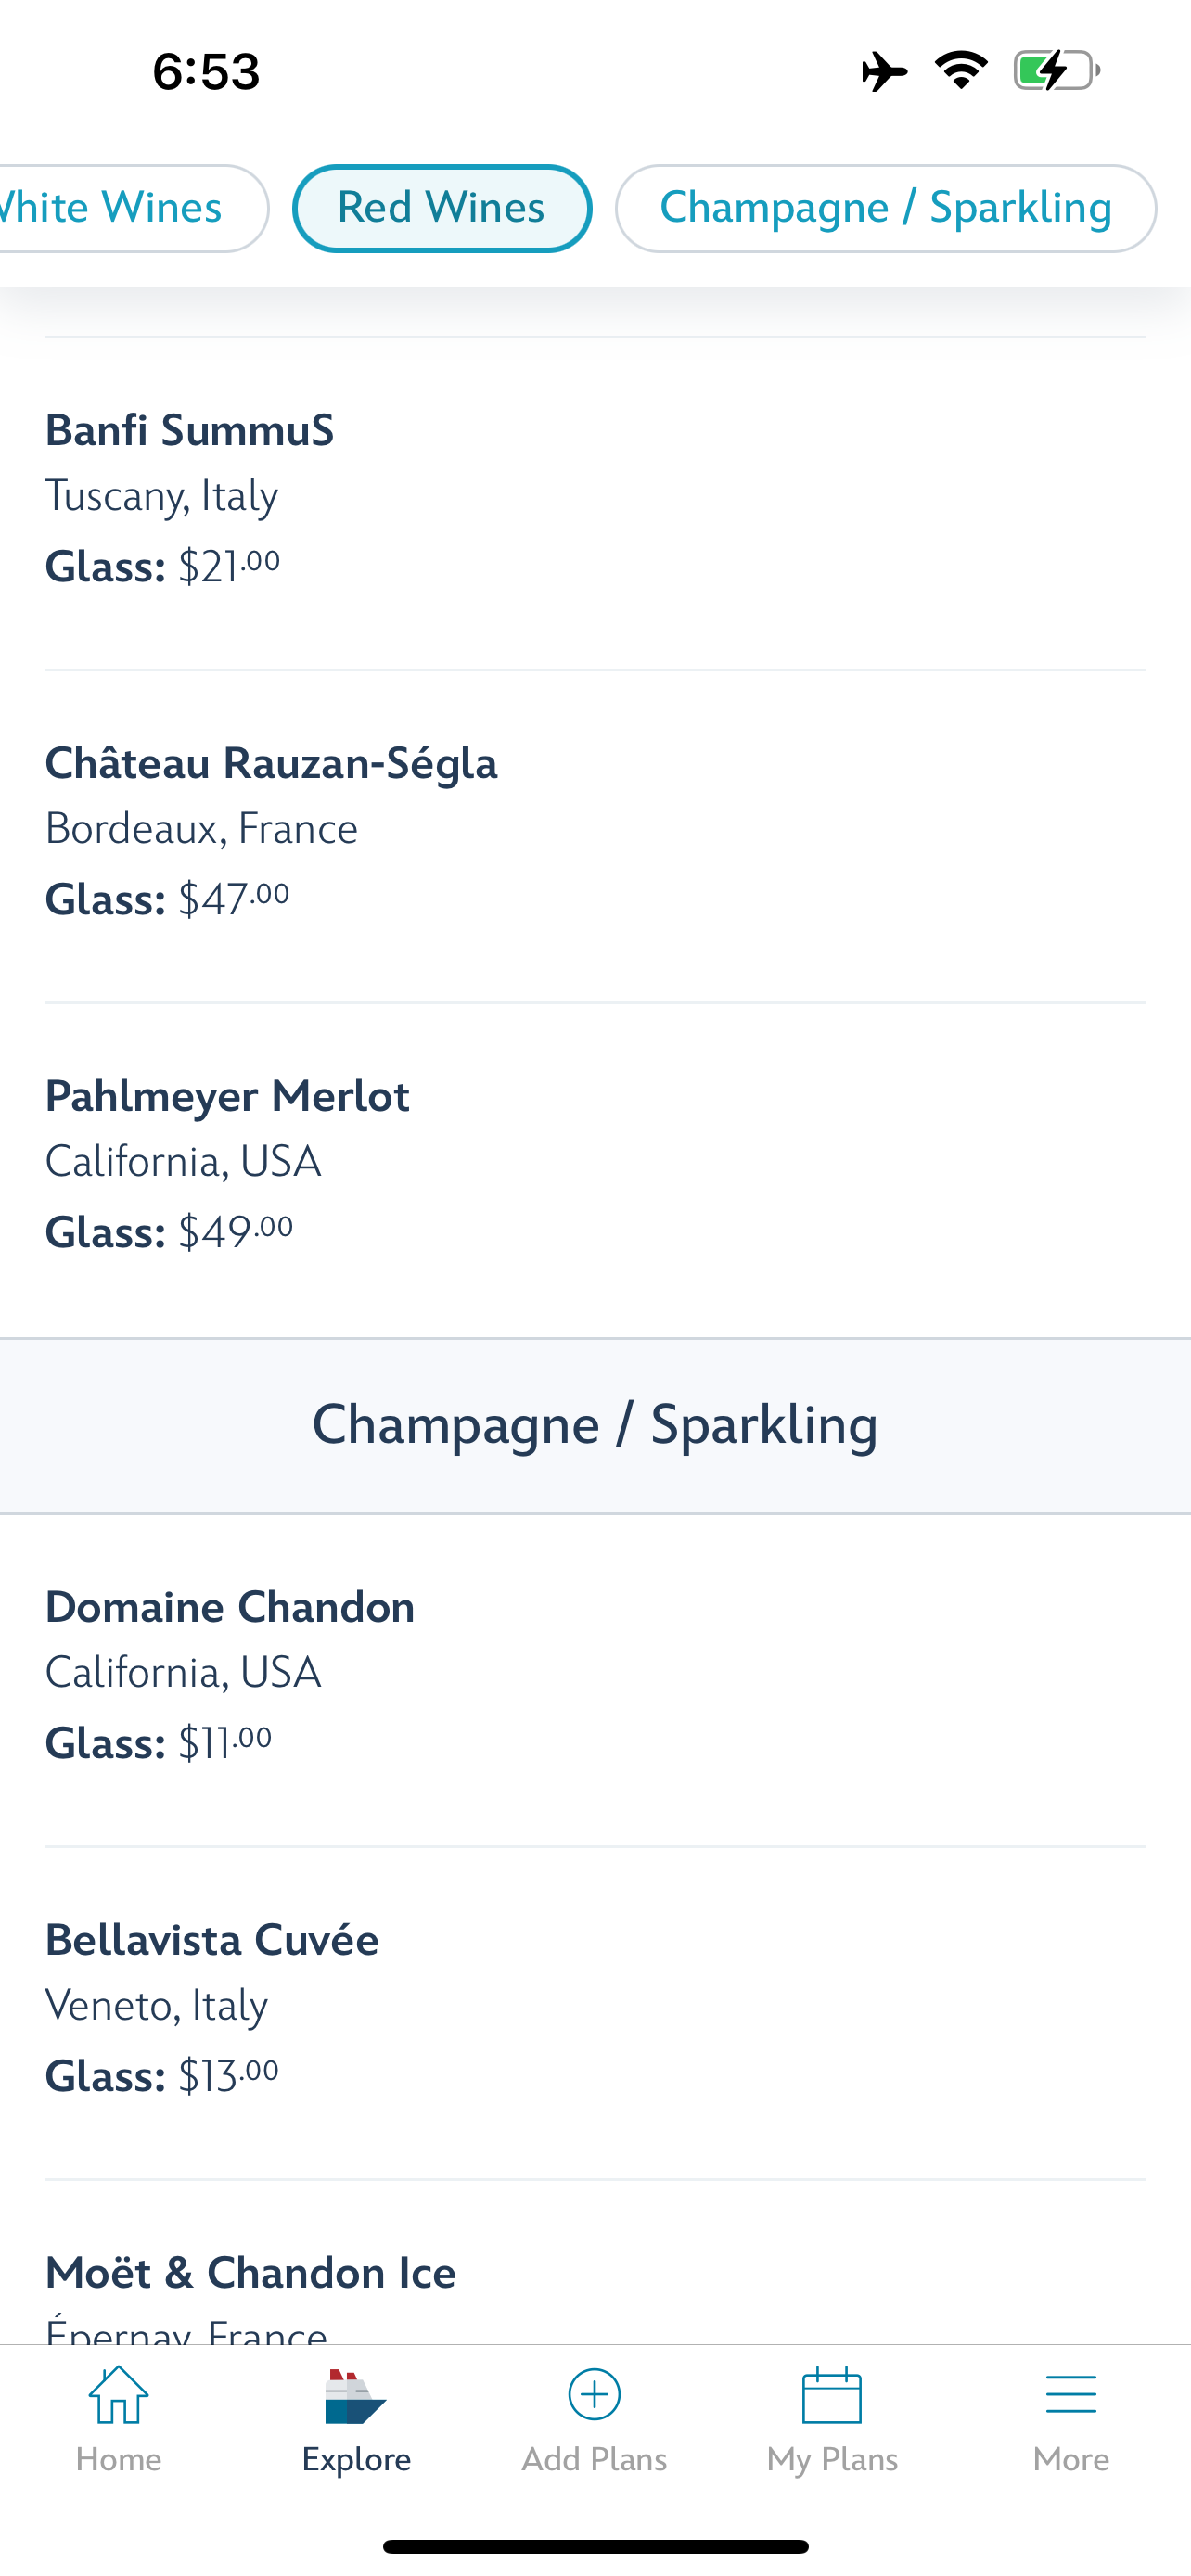Select Domaine Chandon listing

230,1608
